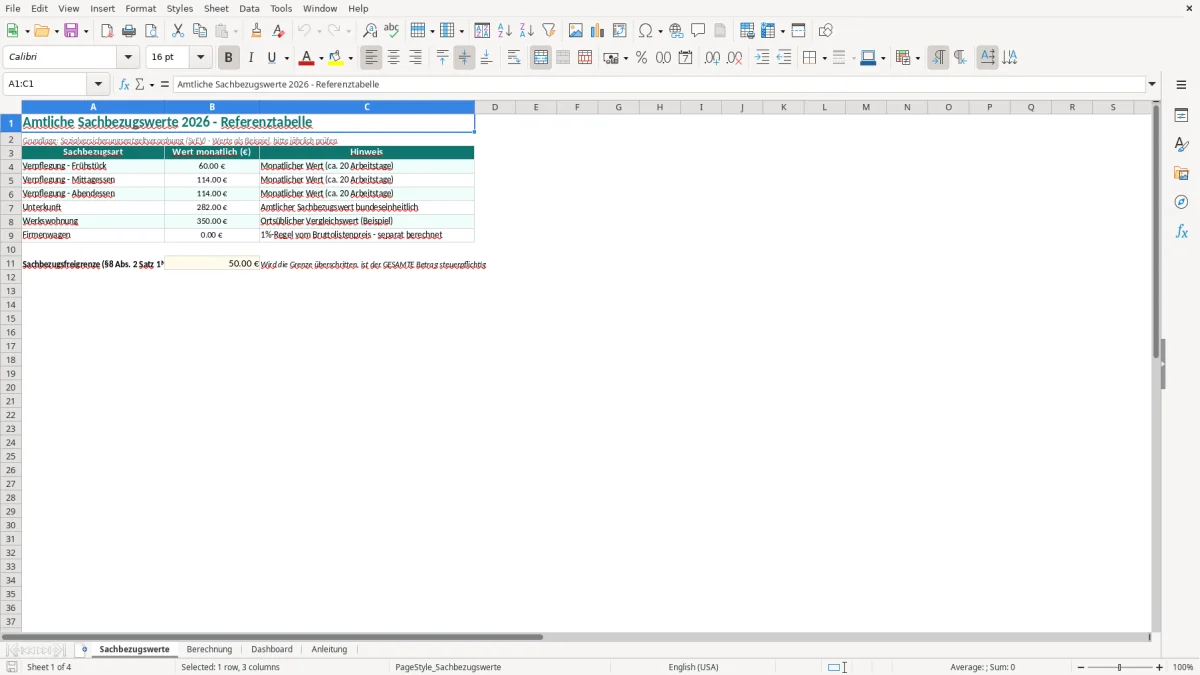
Task: Insert a chart
Action: pyautogui.click(x=598, y=31)
